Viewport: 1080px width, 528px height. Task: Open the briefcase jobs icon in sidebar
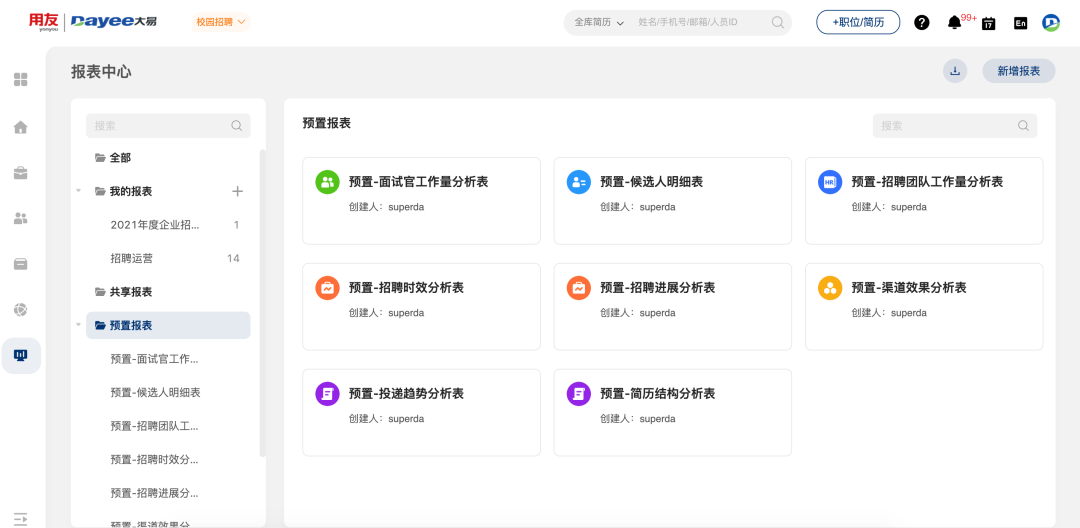pos(21,173)
